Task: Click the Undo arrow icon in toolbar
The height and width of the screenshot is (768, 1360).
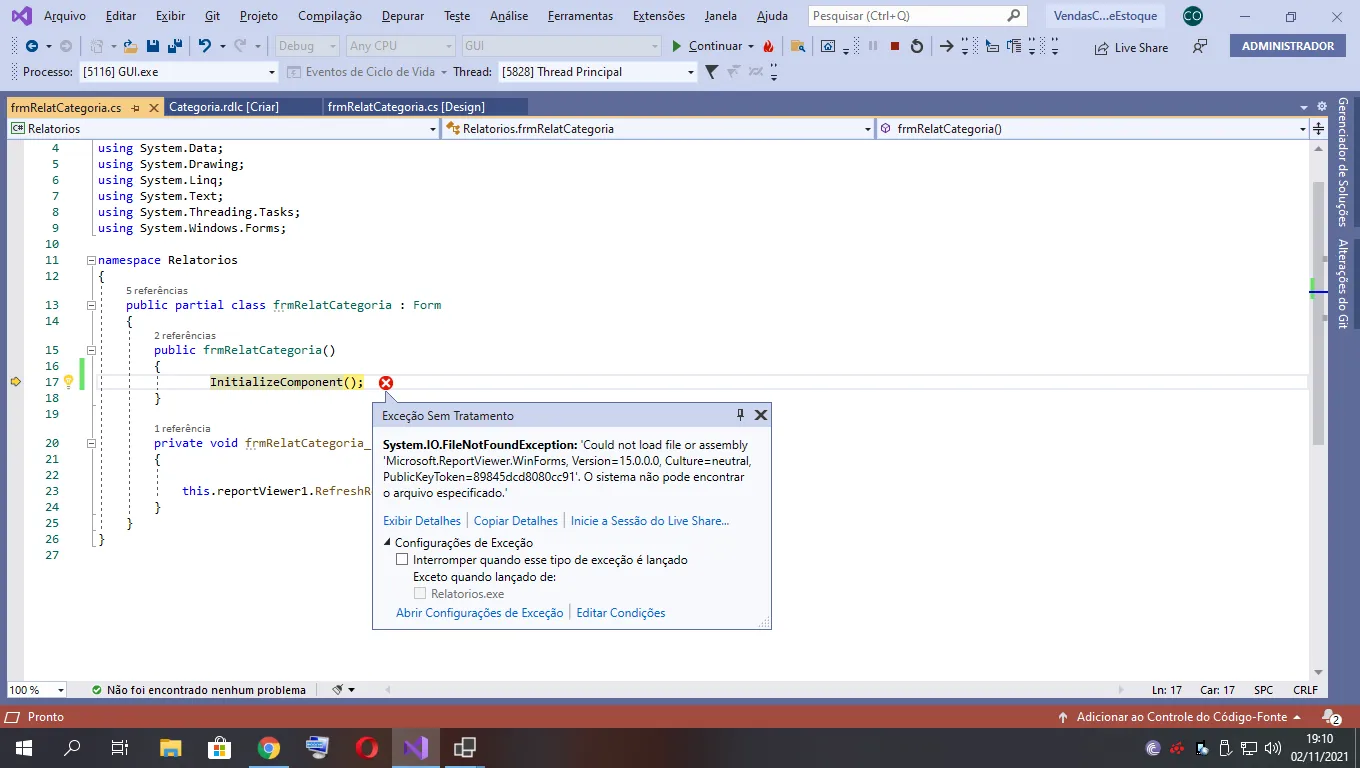Action: pos(204,46)
